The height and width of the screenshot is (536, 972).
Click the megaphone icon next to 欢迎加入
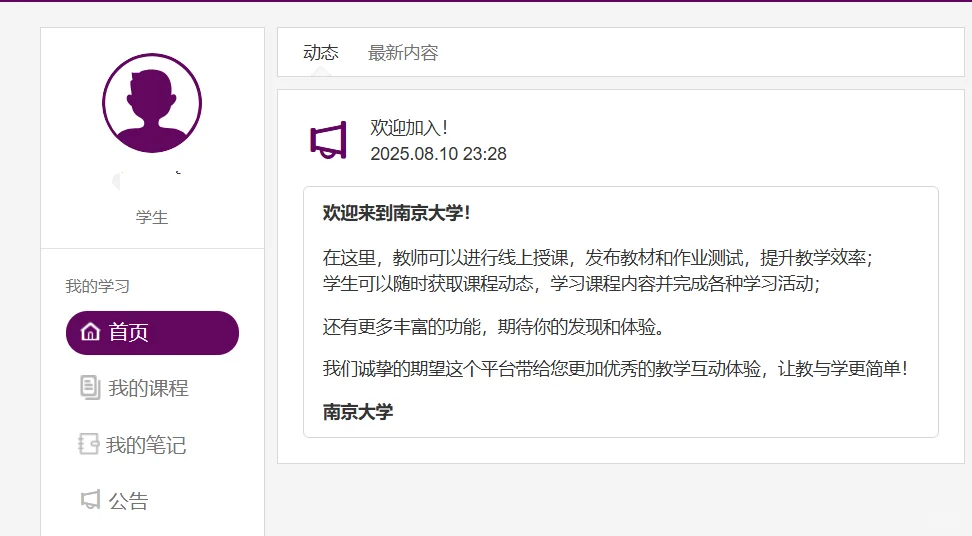click(329, 141)
